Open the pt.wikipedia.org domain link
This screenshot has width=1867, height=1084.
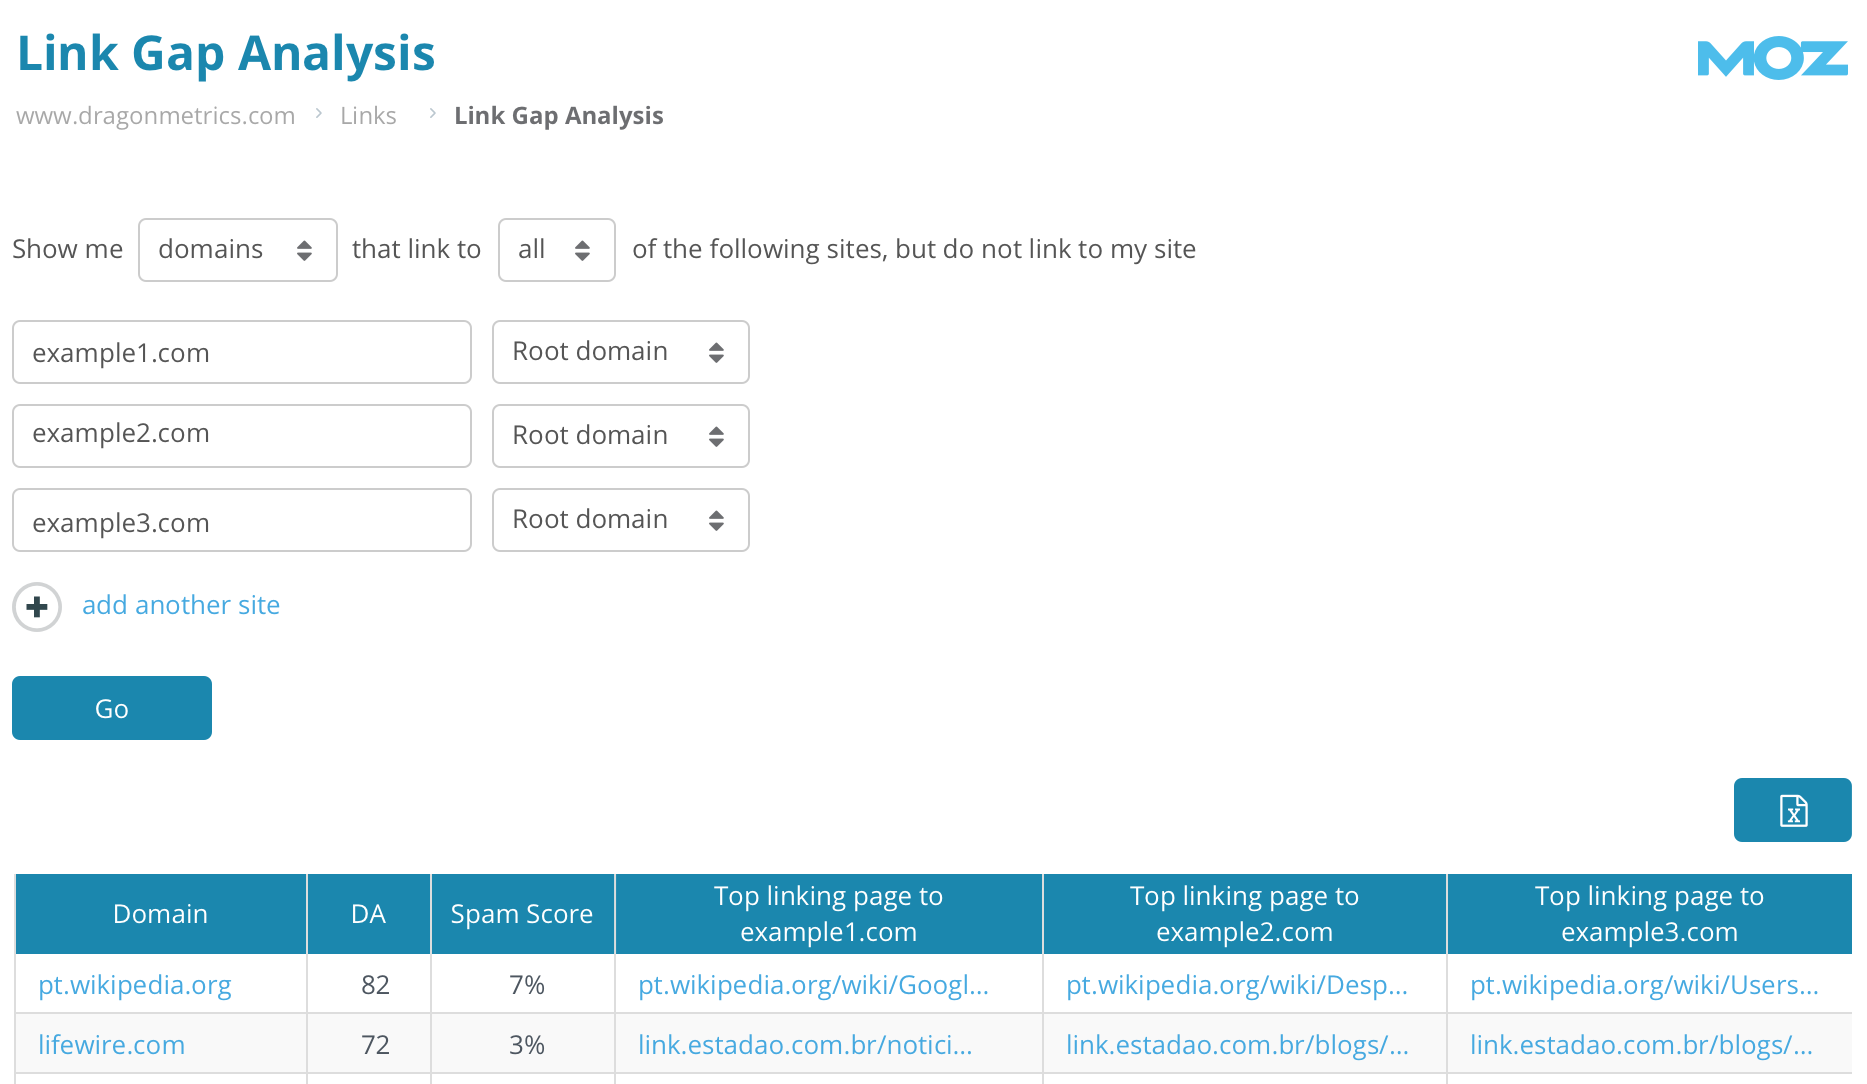pos(135,984)
